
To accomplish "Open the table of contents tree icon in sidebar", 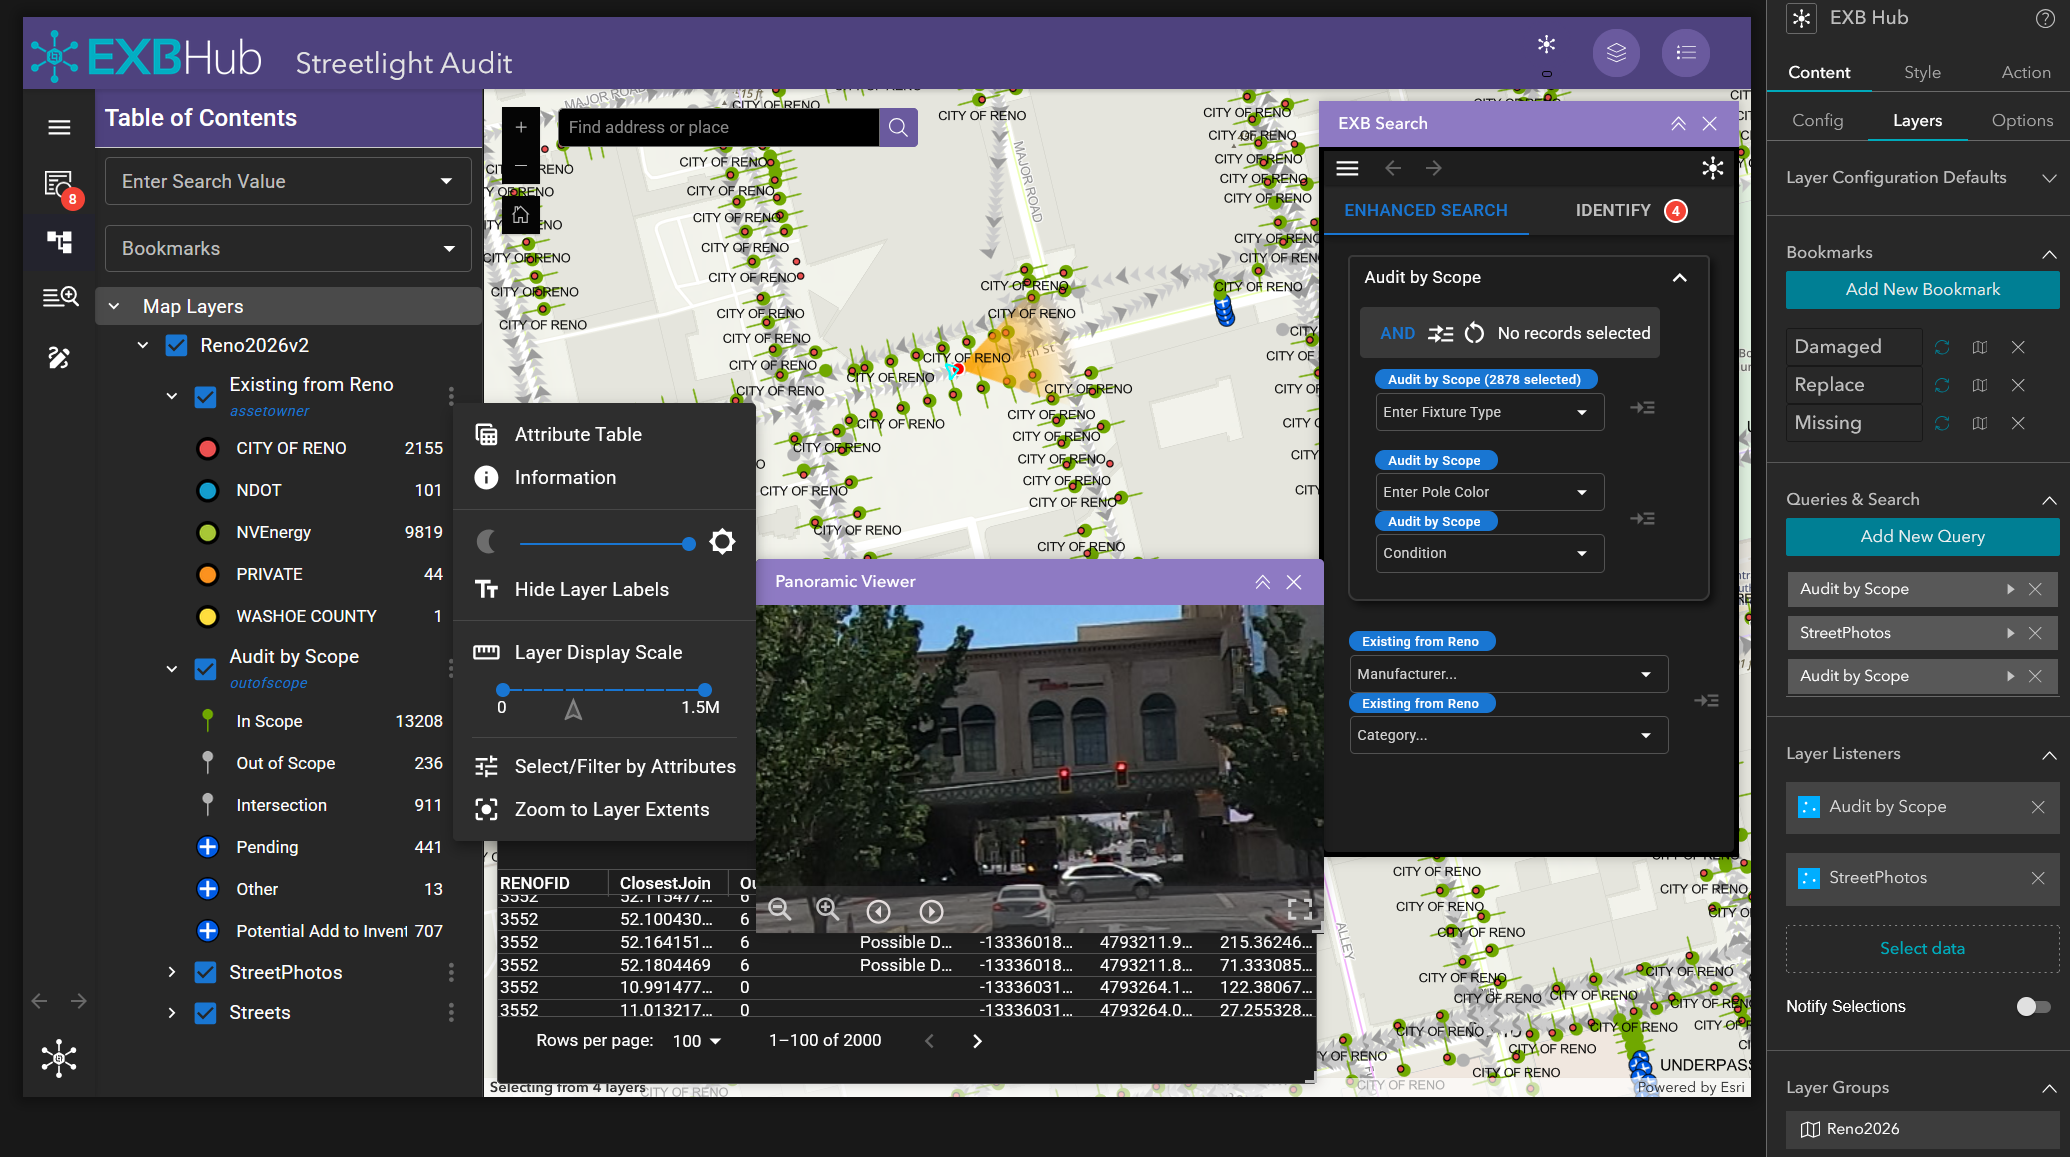I will coord(59,241).
